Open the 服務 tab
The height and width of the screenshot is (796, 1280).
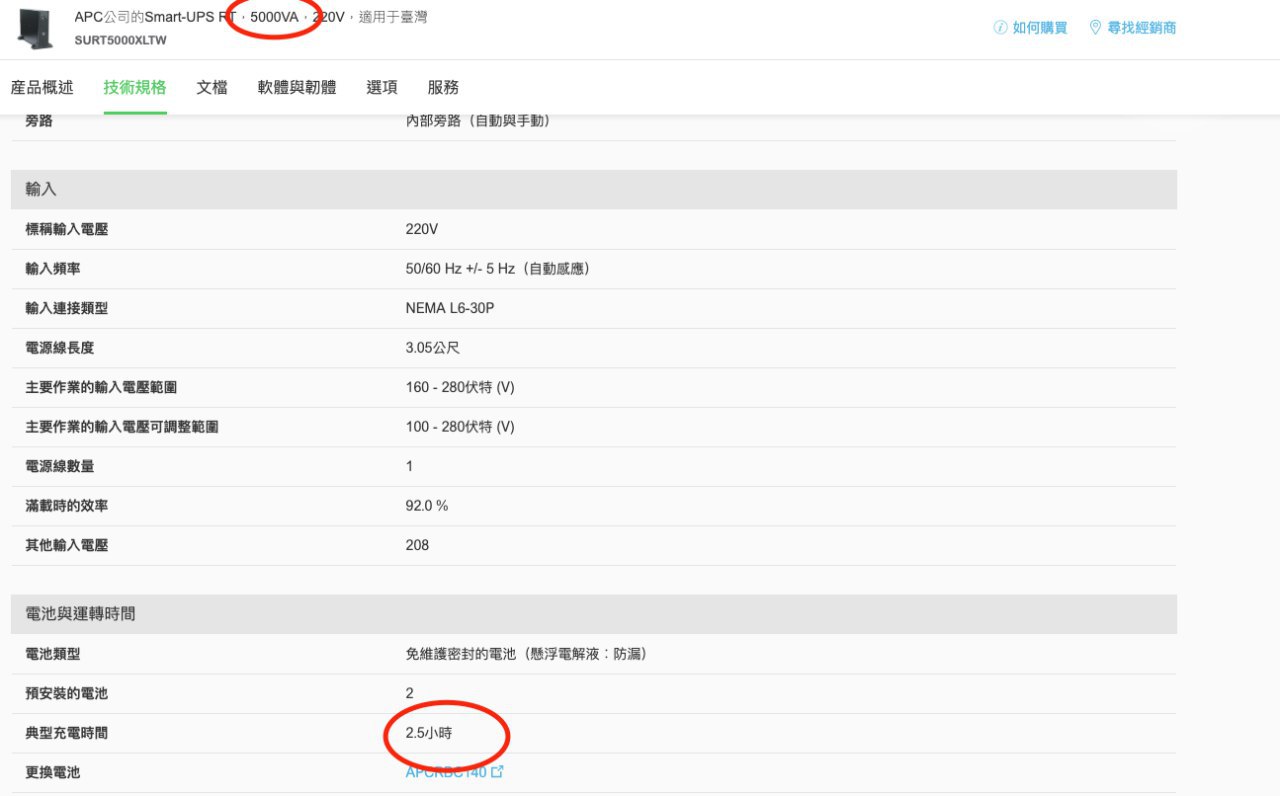[443, 88]
